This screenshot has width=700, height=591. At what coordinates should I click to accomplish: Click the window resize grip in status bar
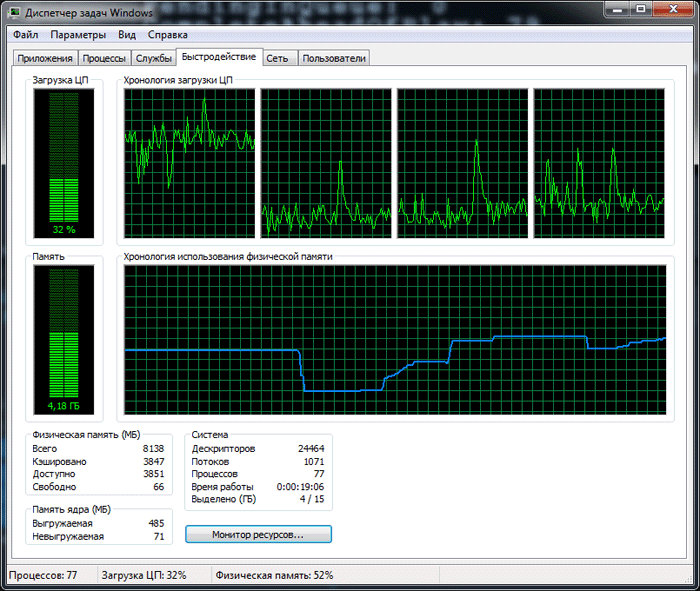pyautogui.click(x=688, y=579)
